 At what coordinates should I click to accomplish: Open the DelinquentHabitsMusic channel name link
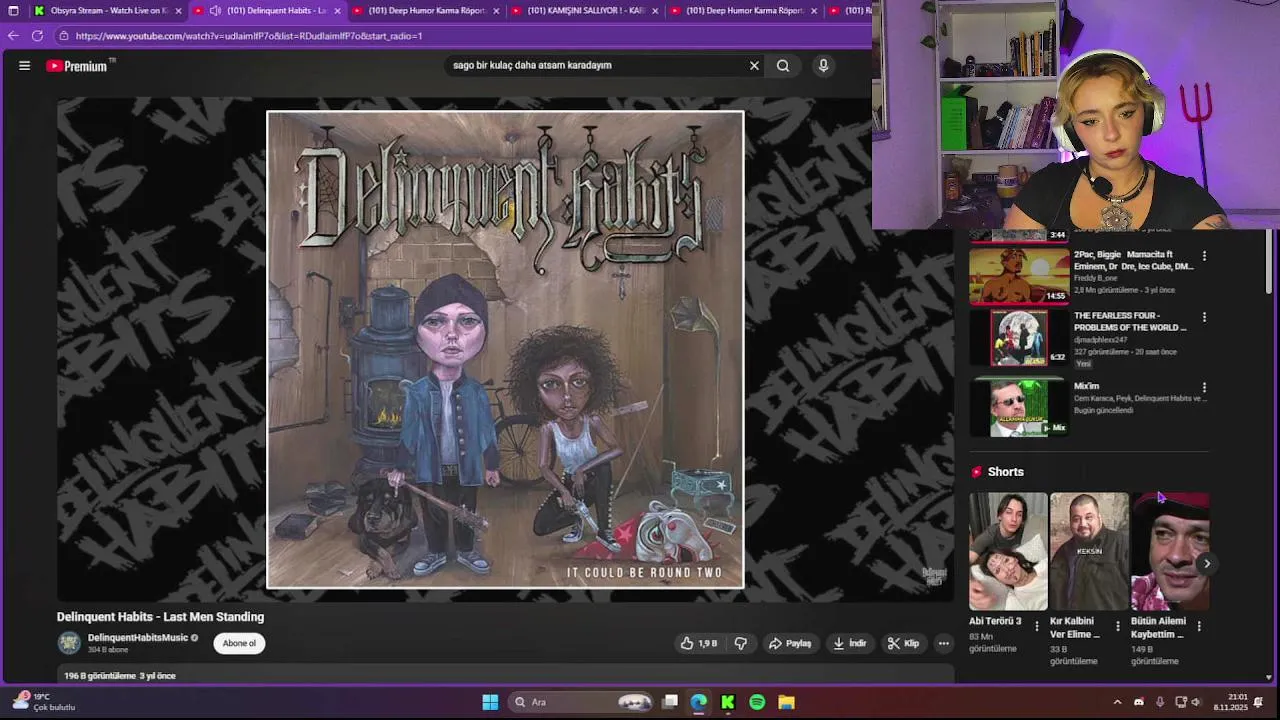point(138,638)
